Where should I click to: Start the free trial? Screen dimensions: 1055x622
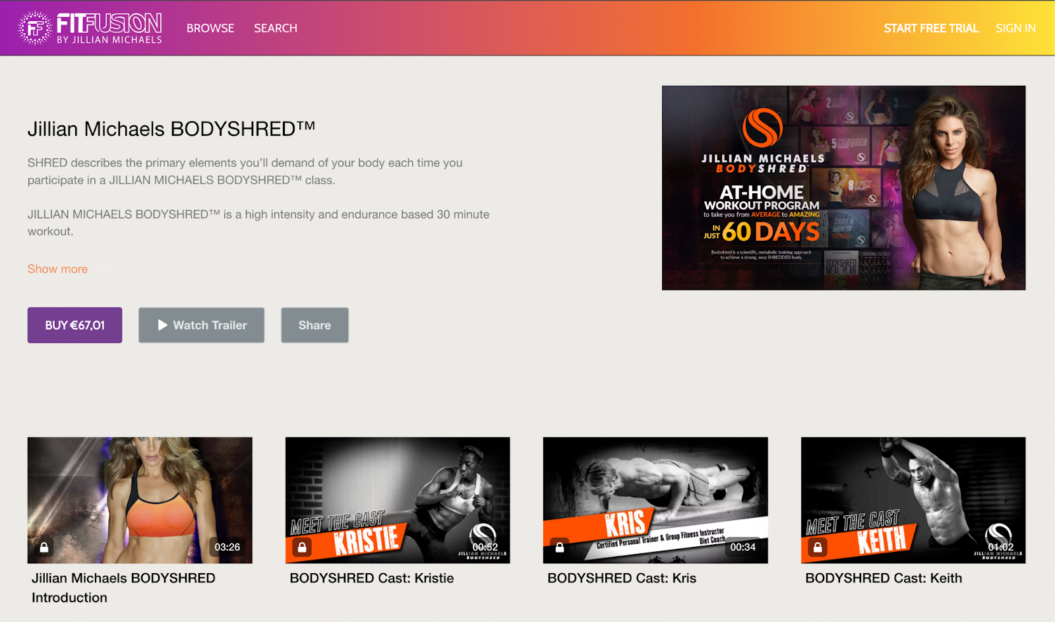tap(930, 28)
